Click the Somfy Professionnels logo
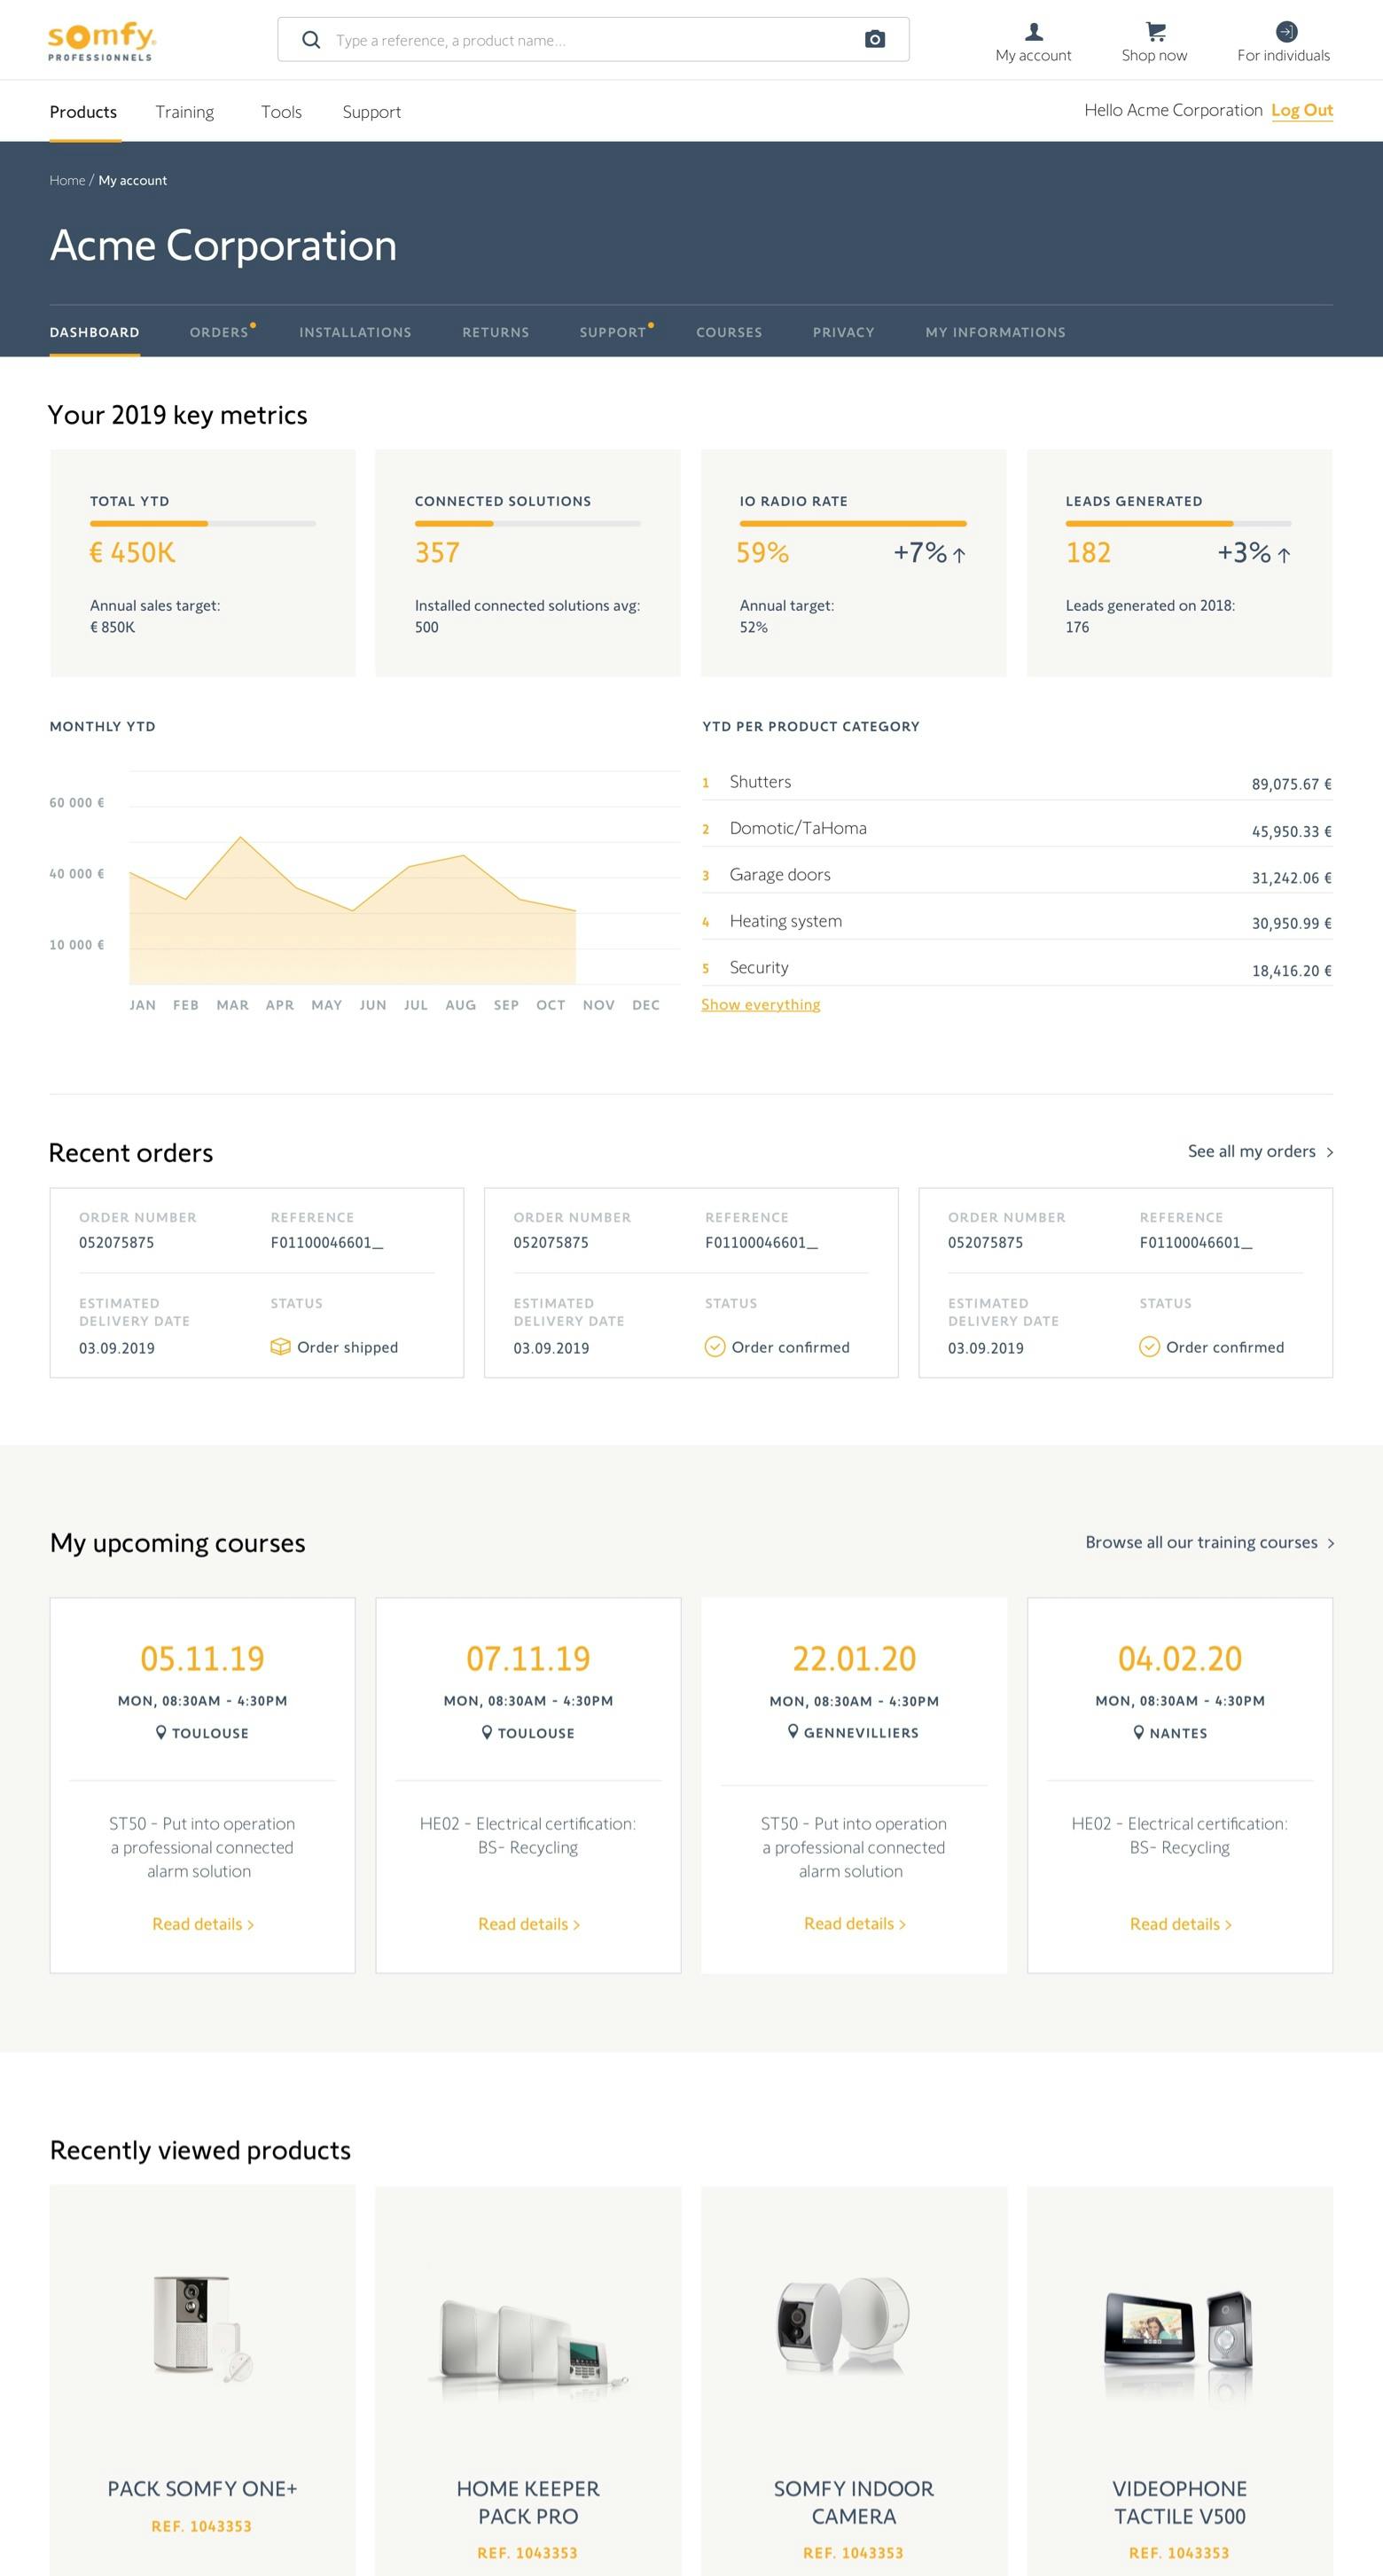 102,41
